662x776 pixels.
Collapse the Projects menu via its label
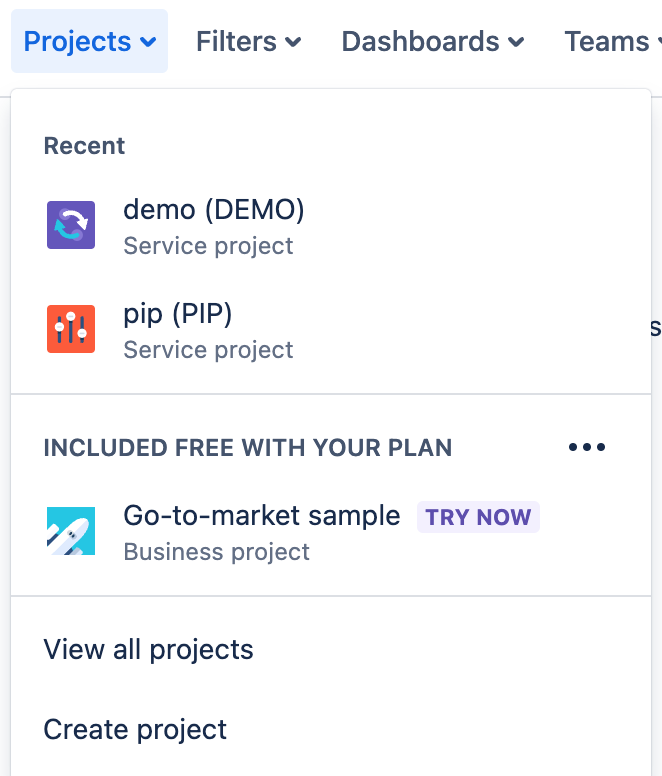[x=77, y=42]
